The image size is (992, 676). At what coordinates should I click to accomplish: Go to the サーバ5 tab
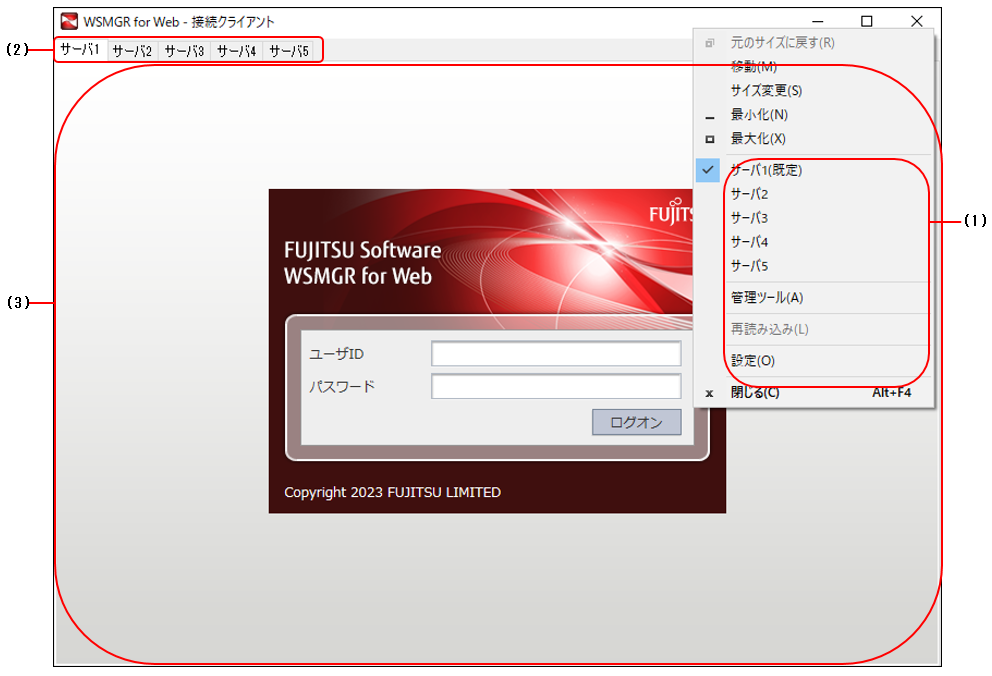tap(289, 51)
